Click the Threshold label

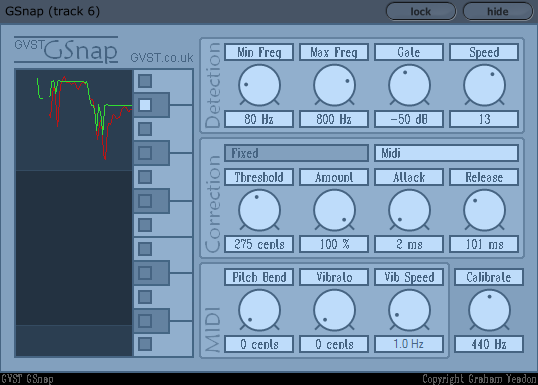pyautogui.click(x=259, y=177)
